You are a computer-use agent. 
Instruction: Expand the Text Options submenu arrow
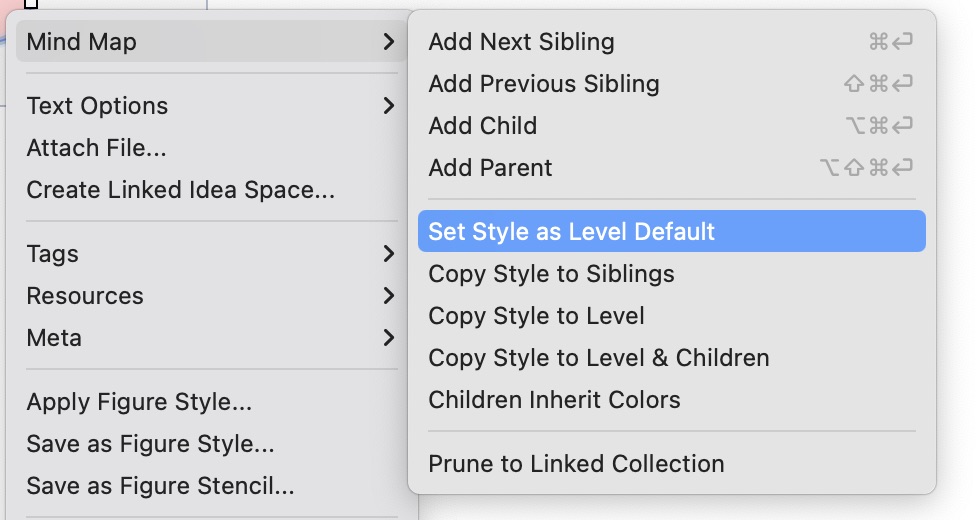tap(389, 106)
